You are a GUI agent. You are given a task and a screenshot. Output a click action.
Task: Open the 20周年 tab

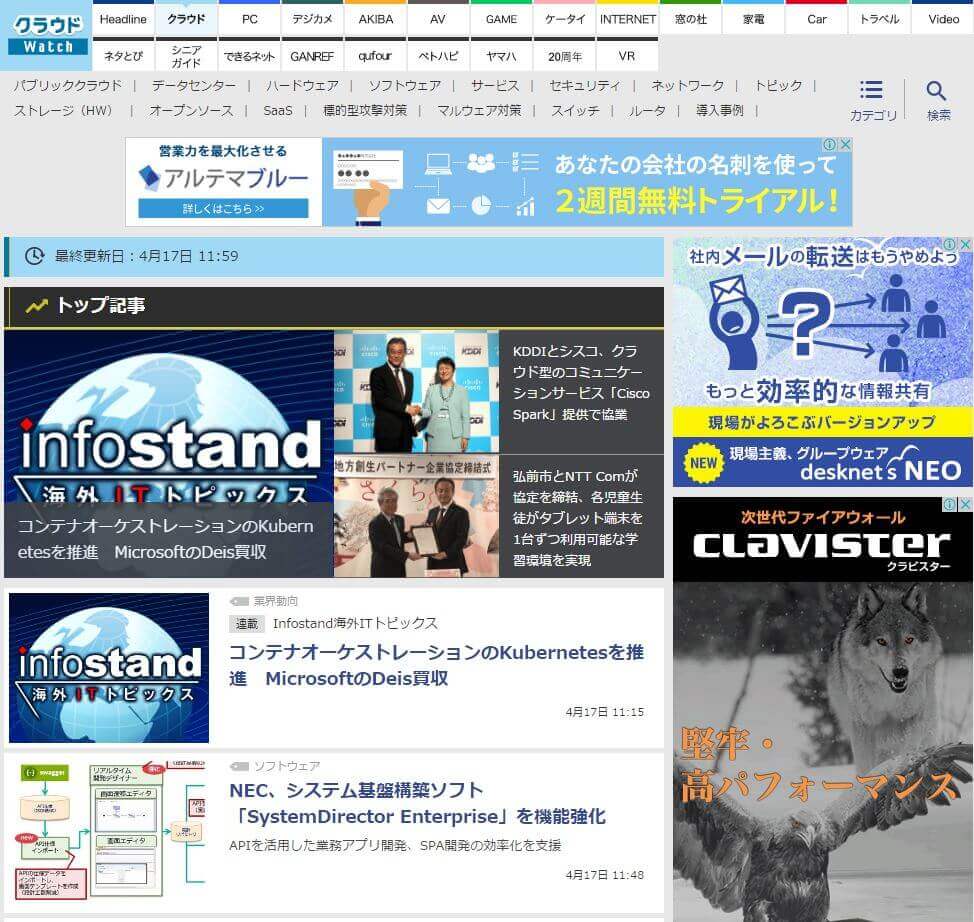[565, 56]
